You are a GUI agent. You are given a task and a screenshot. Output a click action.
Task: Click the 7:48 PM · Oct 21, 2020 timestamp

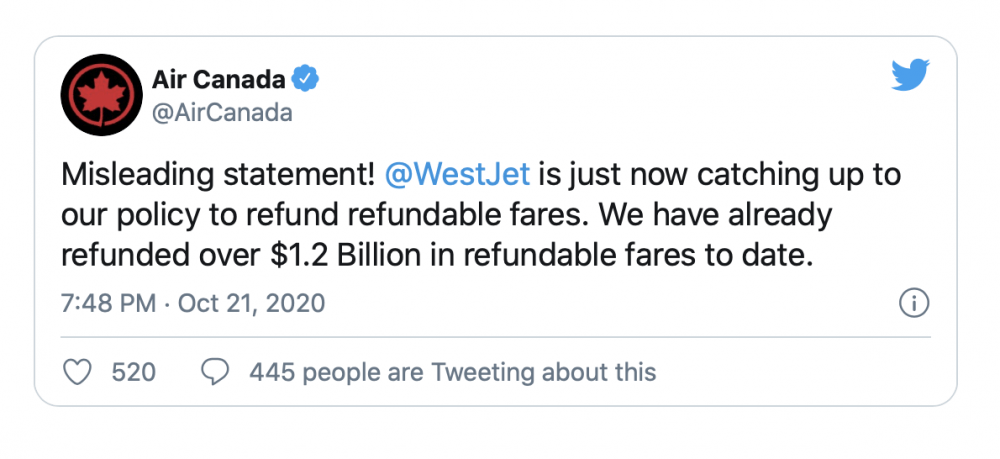[x=193, y=303]
